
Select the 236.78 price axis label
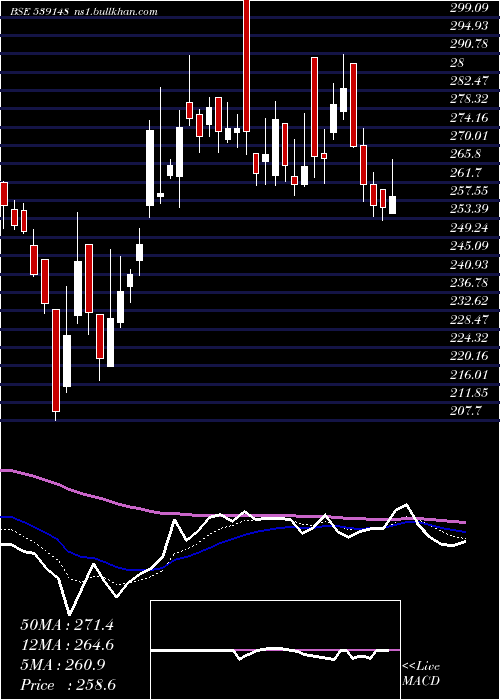pyautogui.click(x=469, y=283)
